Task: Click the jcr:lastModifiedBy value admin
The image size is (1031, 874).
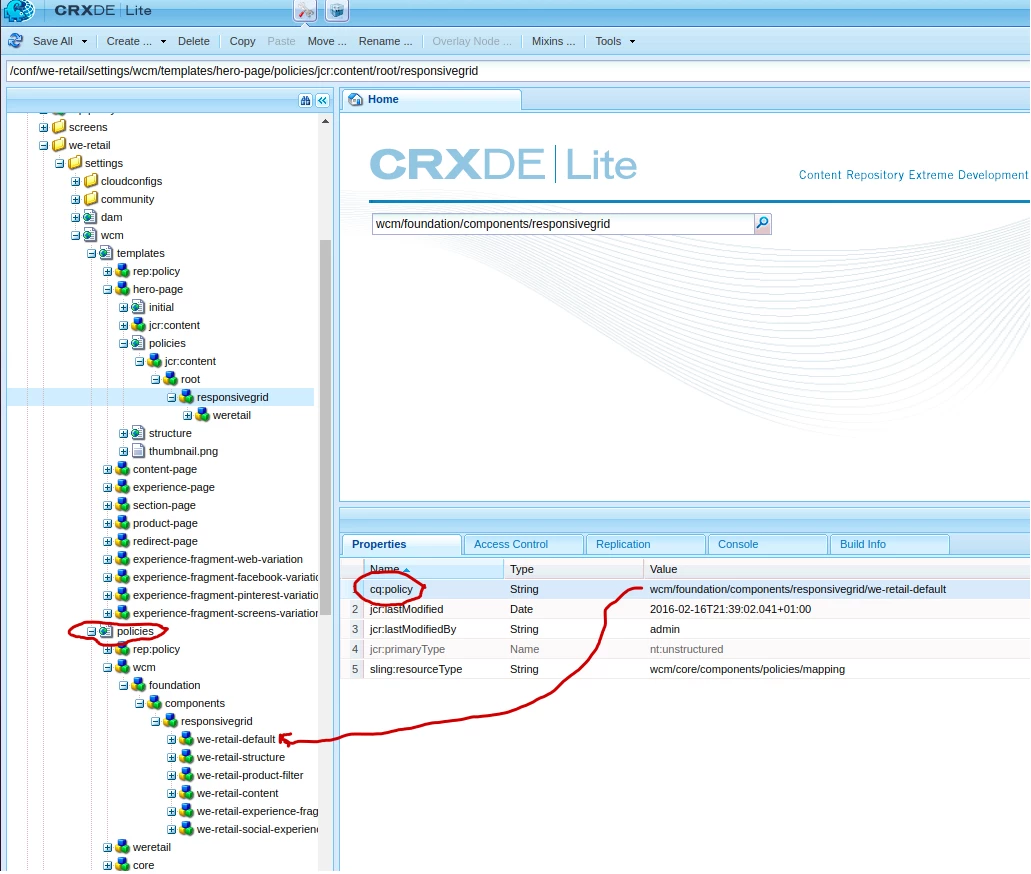Action: (664, 629)
